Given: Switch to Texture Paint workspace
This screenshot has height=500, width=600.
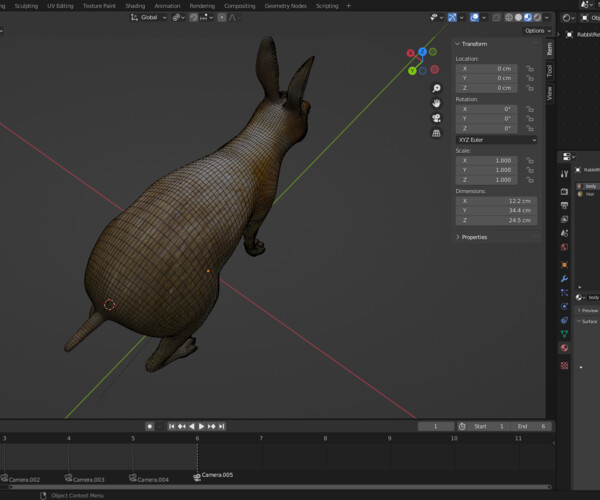Looking at the screenshot, I should (99, 6).
